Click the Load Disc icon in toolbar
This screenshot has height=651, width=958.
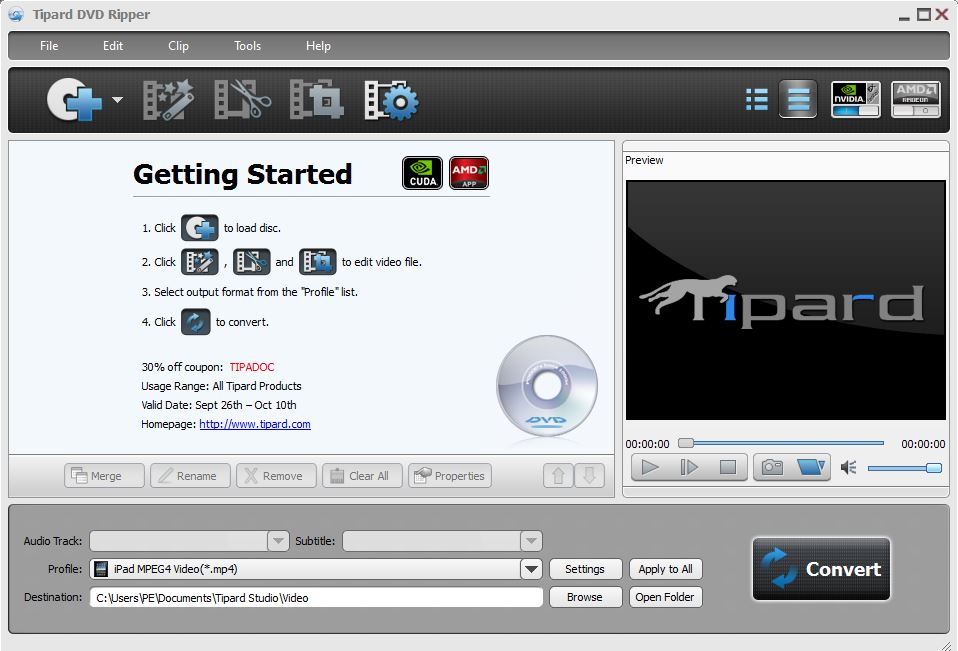[74, 99]
